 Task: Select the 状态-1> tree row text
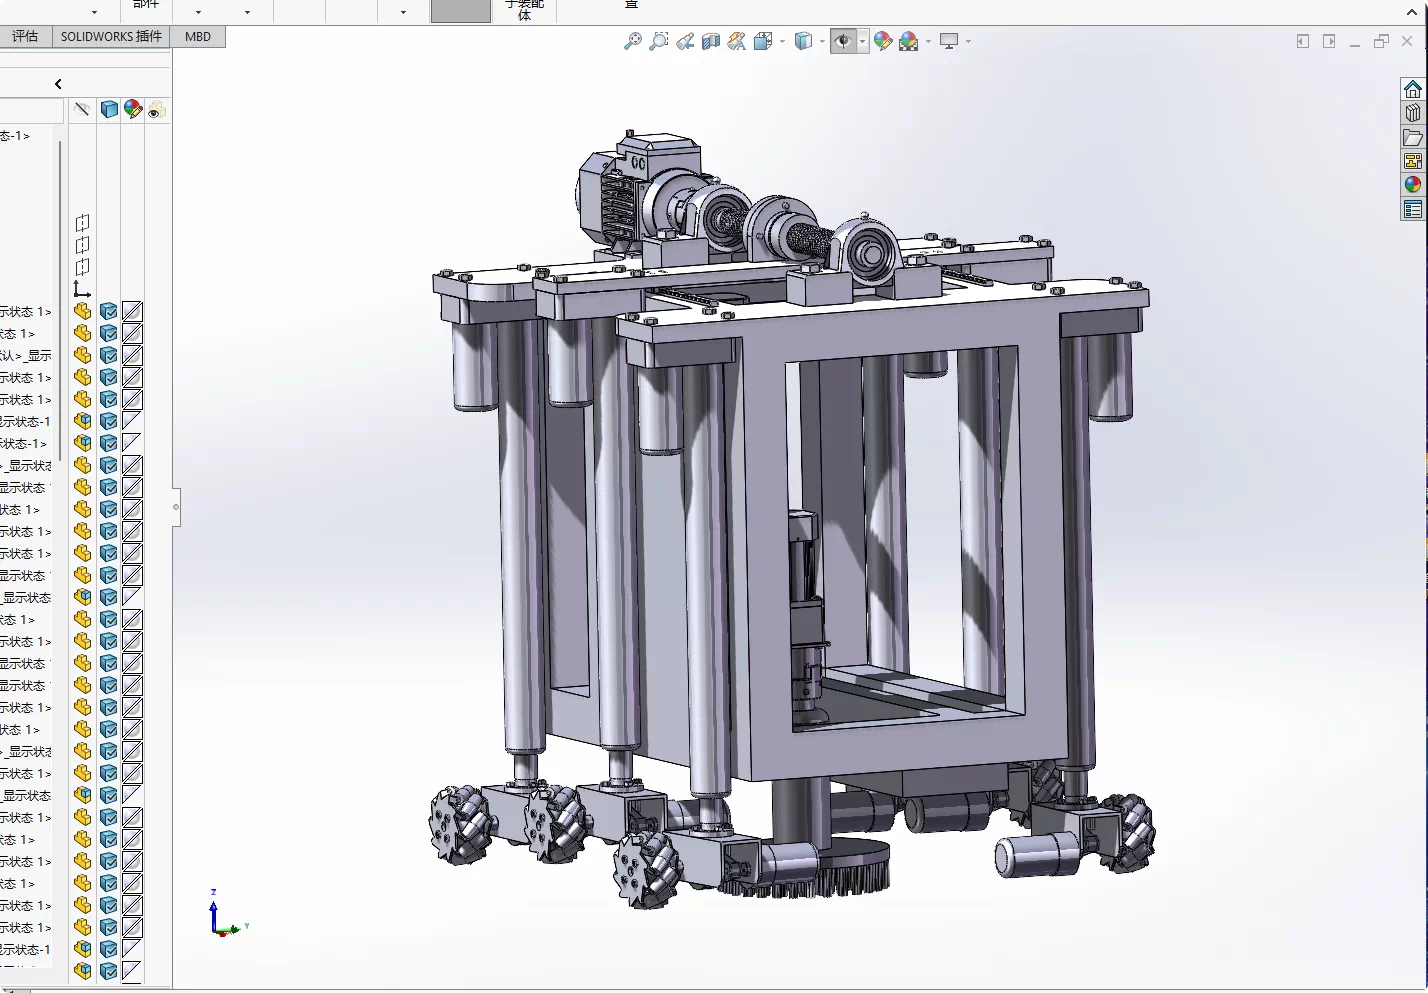click(23, 443)
